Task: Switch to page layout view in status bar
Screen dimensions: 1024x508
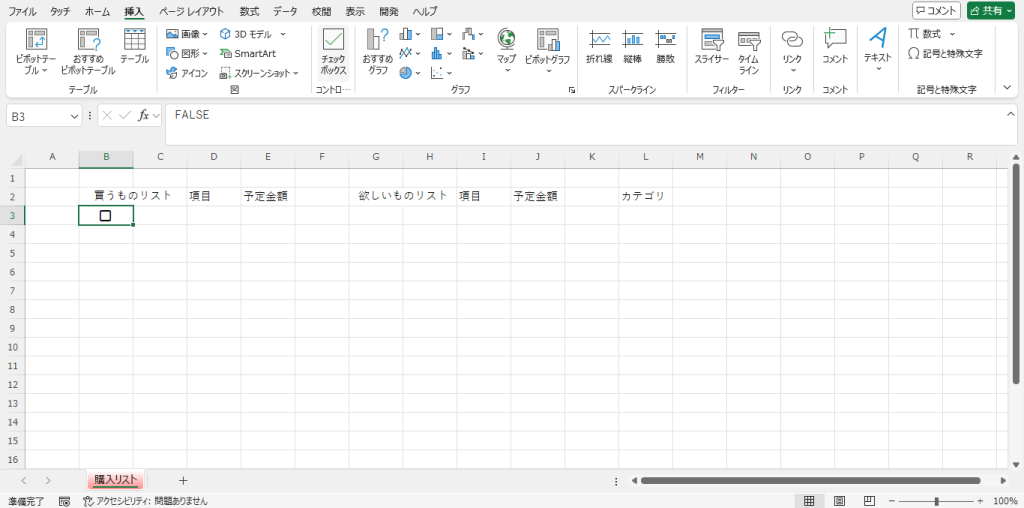Action: tap(840, 500)
